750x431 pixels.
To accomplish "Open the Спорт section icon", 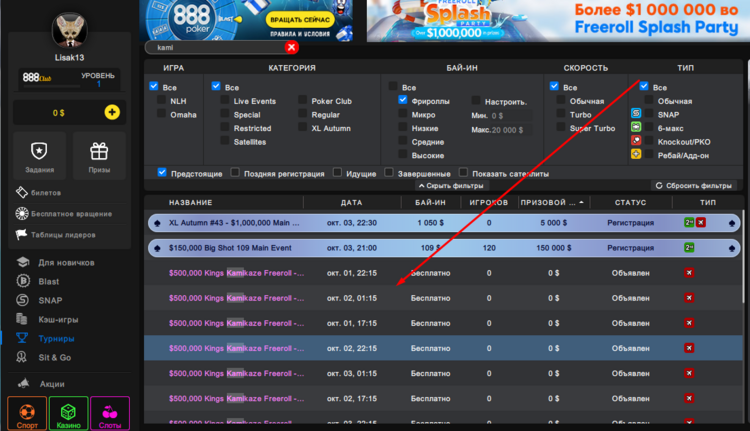I will (x=26, y=414).
